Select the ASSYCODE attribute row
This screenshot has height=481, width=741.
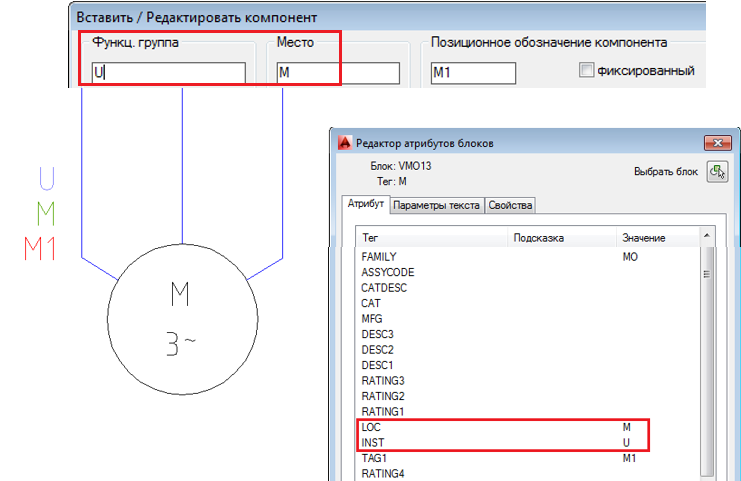pyautogui.click(x=527, y=272)
